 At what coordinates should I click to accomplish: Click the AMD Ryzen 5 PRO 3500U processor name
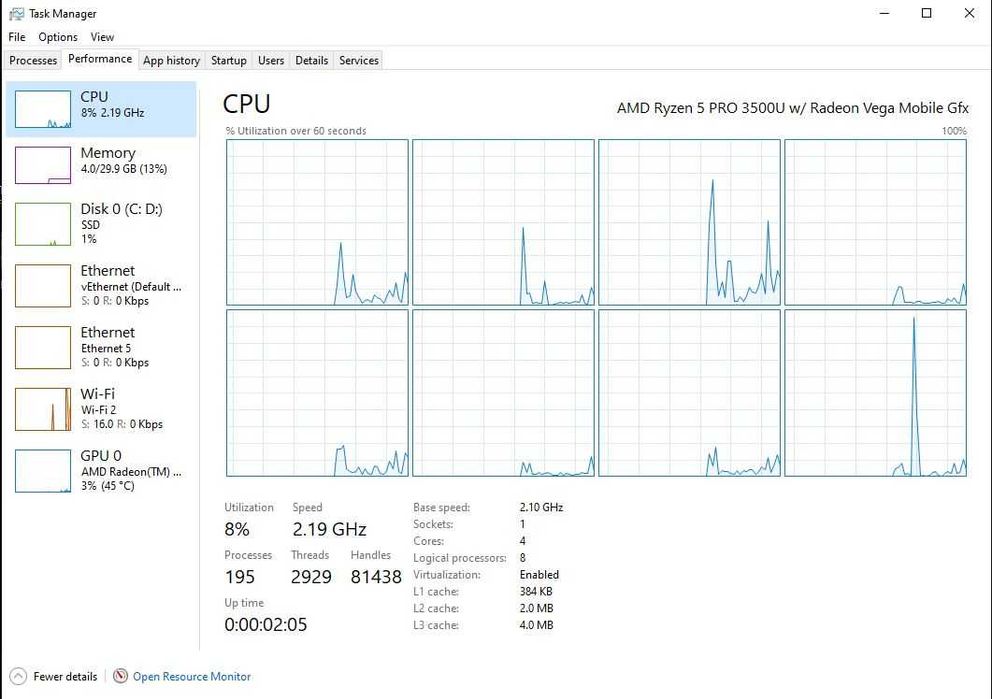coord(793,108)
